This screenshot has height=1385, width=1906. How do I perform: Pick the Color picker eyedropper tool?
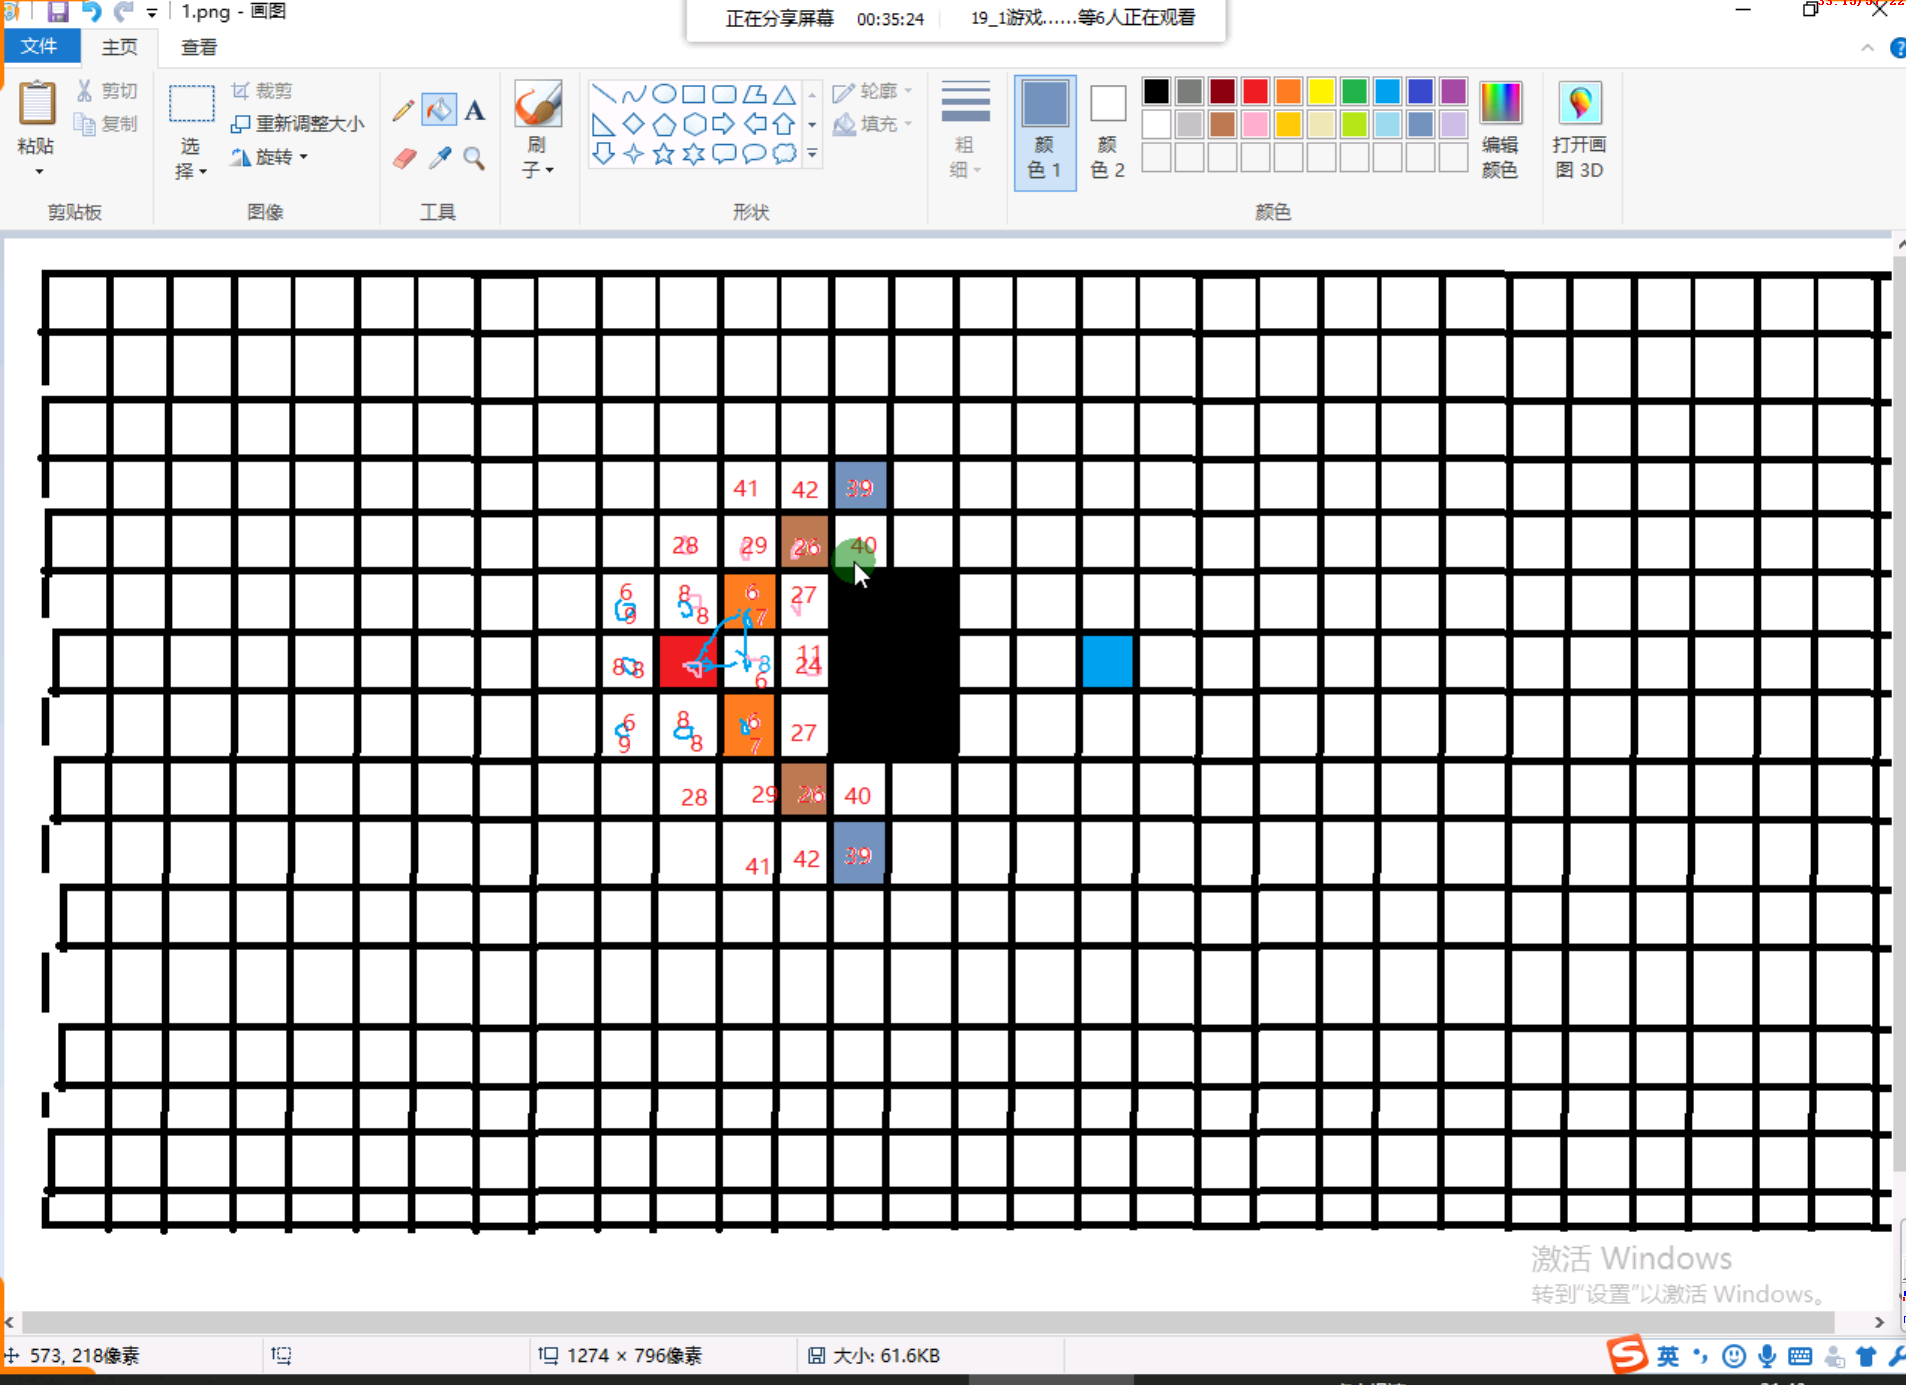click(440, 158)
